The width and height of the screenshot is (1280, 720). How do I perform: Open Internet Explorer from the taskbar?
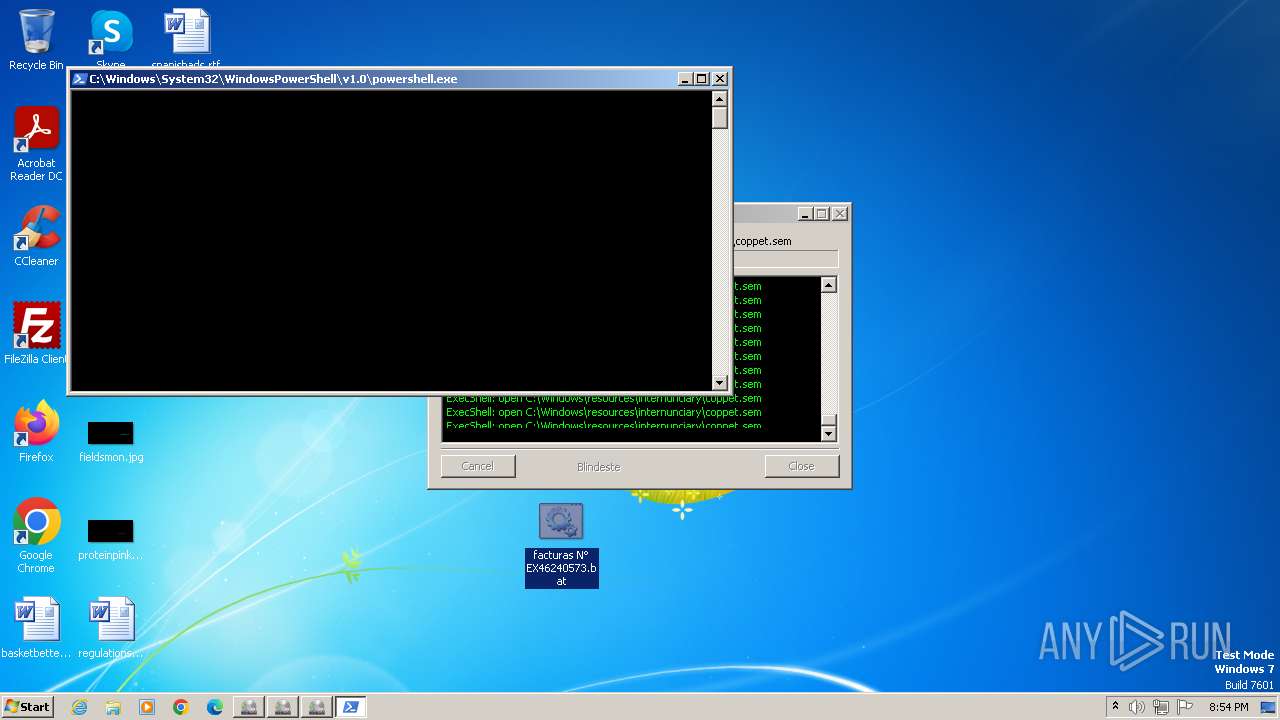click(x=80, y=707)
